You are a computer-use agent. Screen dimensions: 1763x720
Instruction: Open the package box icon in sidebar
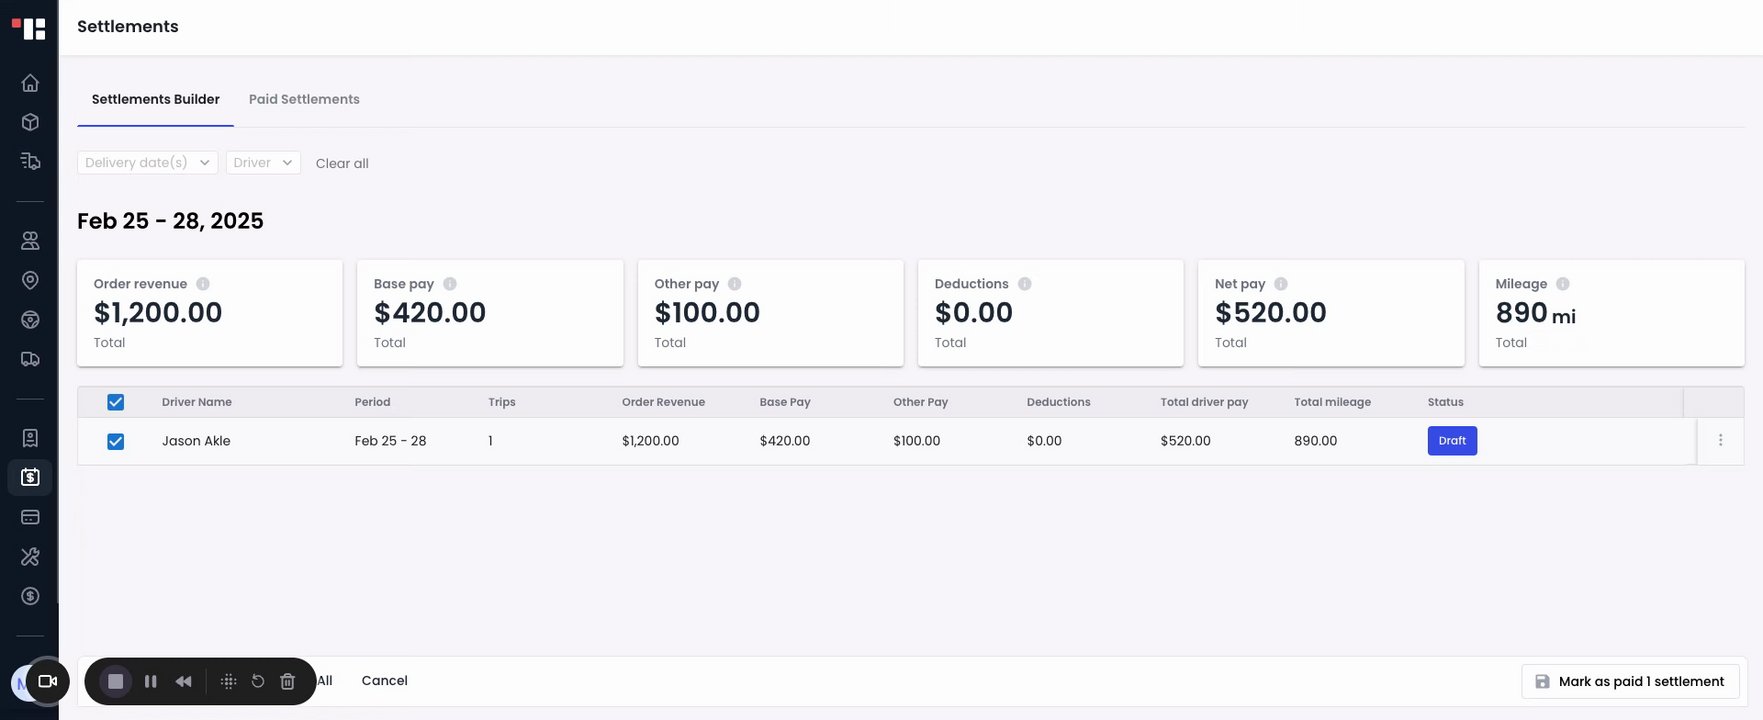click(30, 122)
